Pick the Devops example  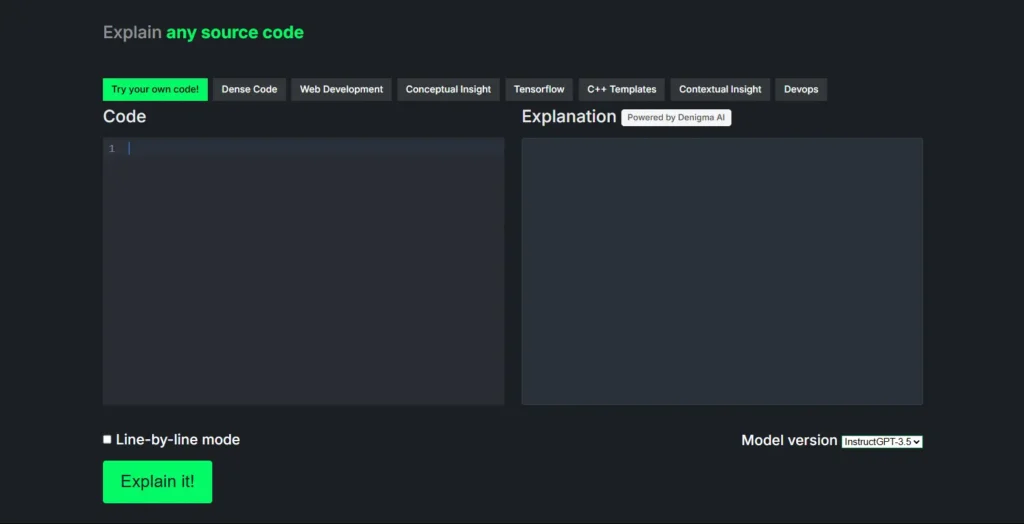click(801, 90)
